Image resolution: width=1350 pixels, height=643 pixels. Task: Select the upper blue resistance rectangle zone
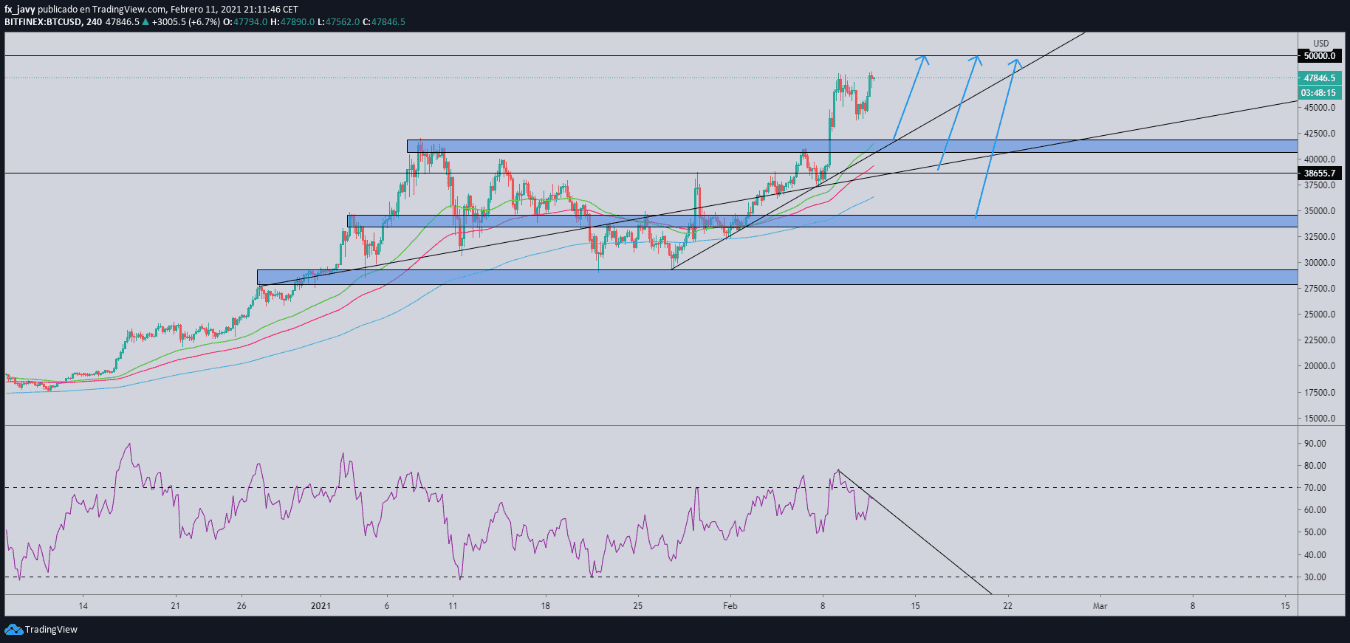click(700, 145)
